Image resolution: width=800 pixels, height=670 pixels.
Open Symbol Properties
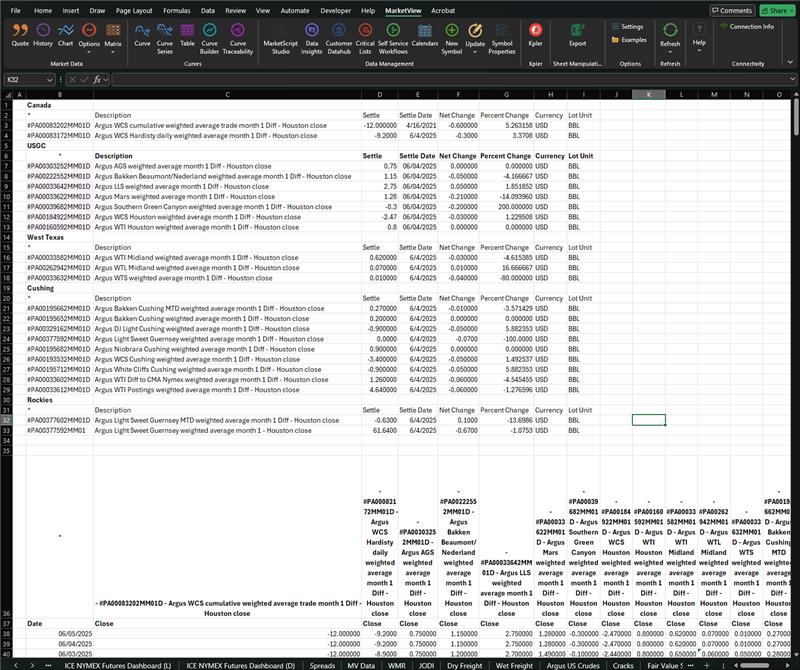pos(502,39)
